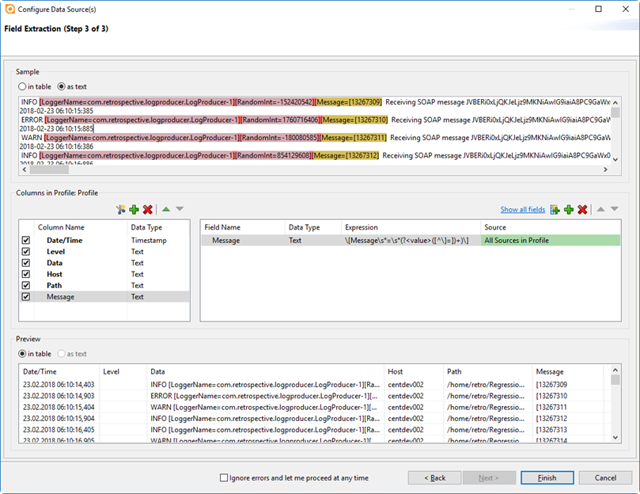Click the disabled Next button

pyautogui.click(x=489, y=478)
